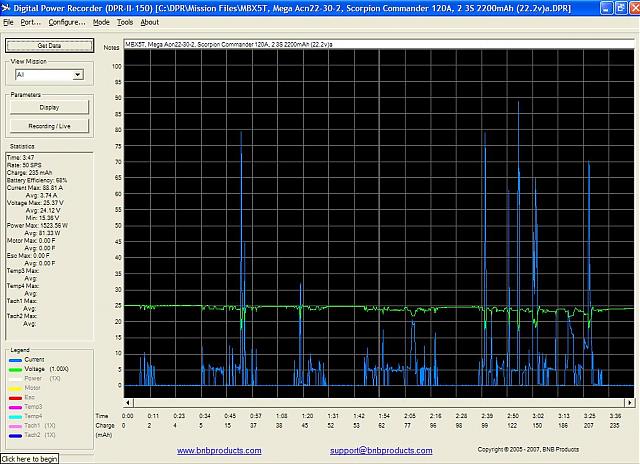Click the Recording / Live button

[48, 126]
